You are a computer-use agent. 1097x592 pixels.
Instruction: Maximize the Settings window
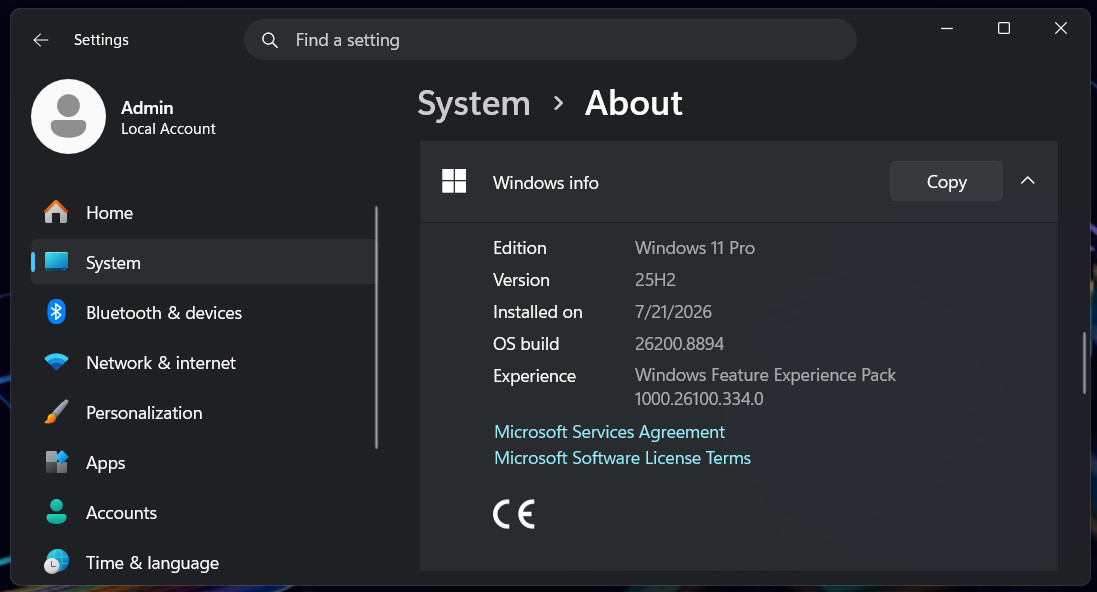tap(1004, 28)
